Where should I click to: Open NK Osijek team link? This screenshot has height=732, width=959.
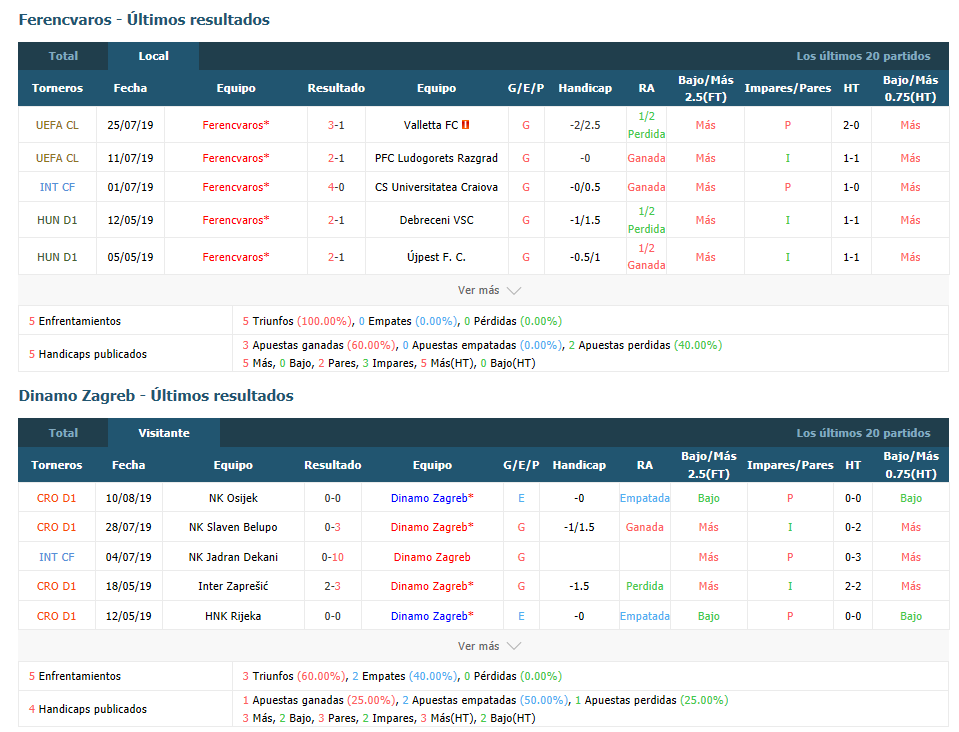pyautogui.click(x=233, y=498)
